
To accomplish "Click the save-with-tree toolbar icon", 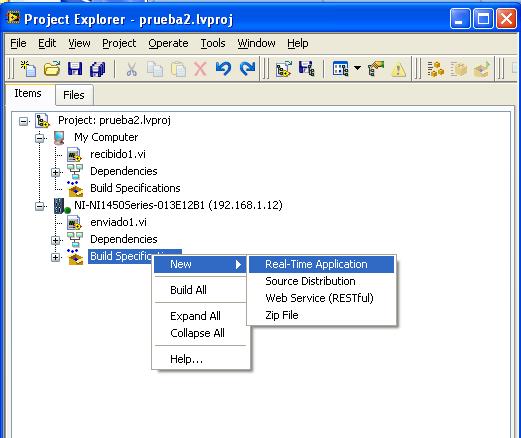I will (306, 69).
